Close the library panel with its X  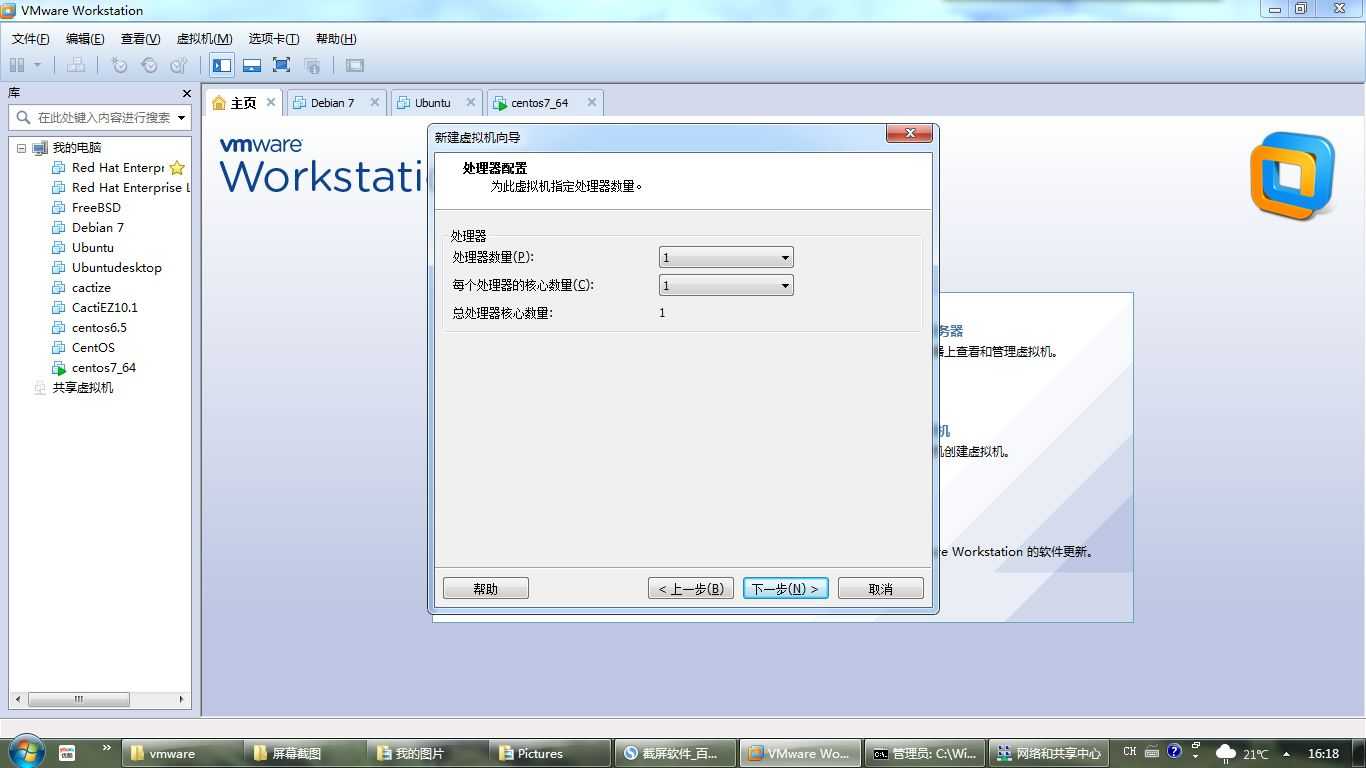186,93
